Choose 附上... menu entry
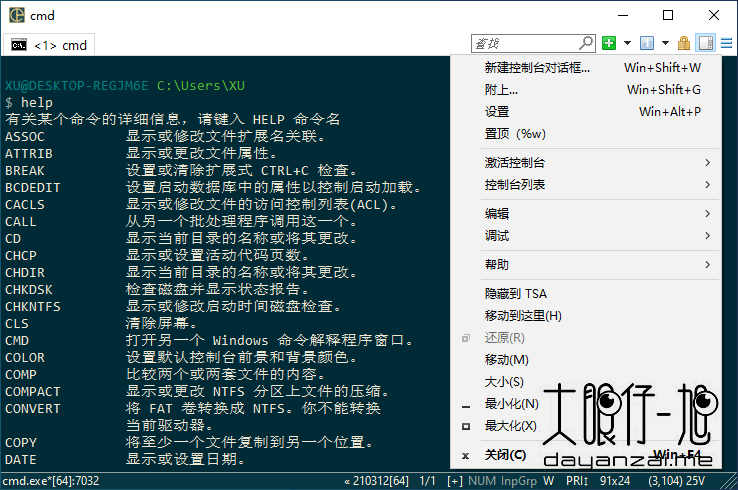The width and height of the screenshot is (738, 490). (586, 89)
